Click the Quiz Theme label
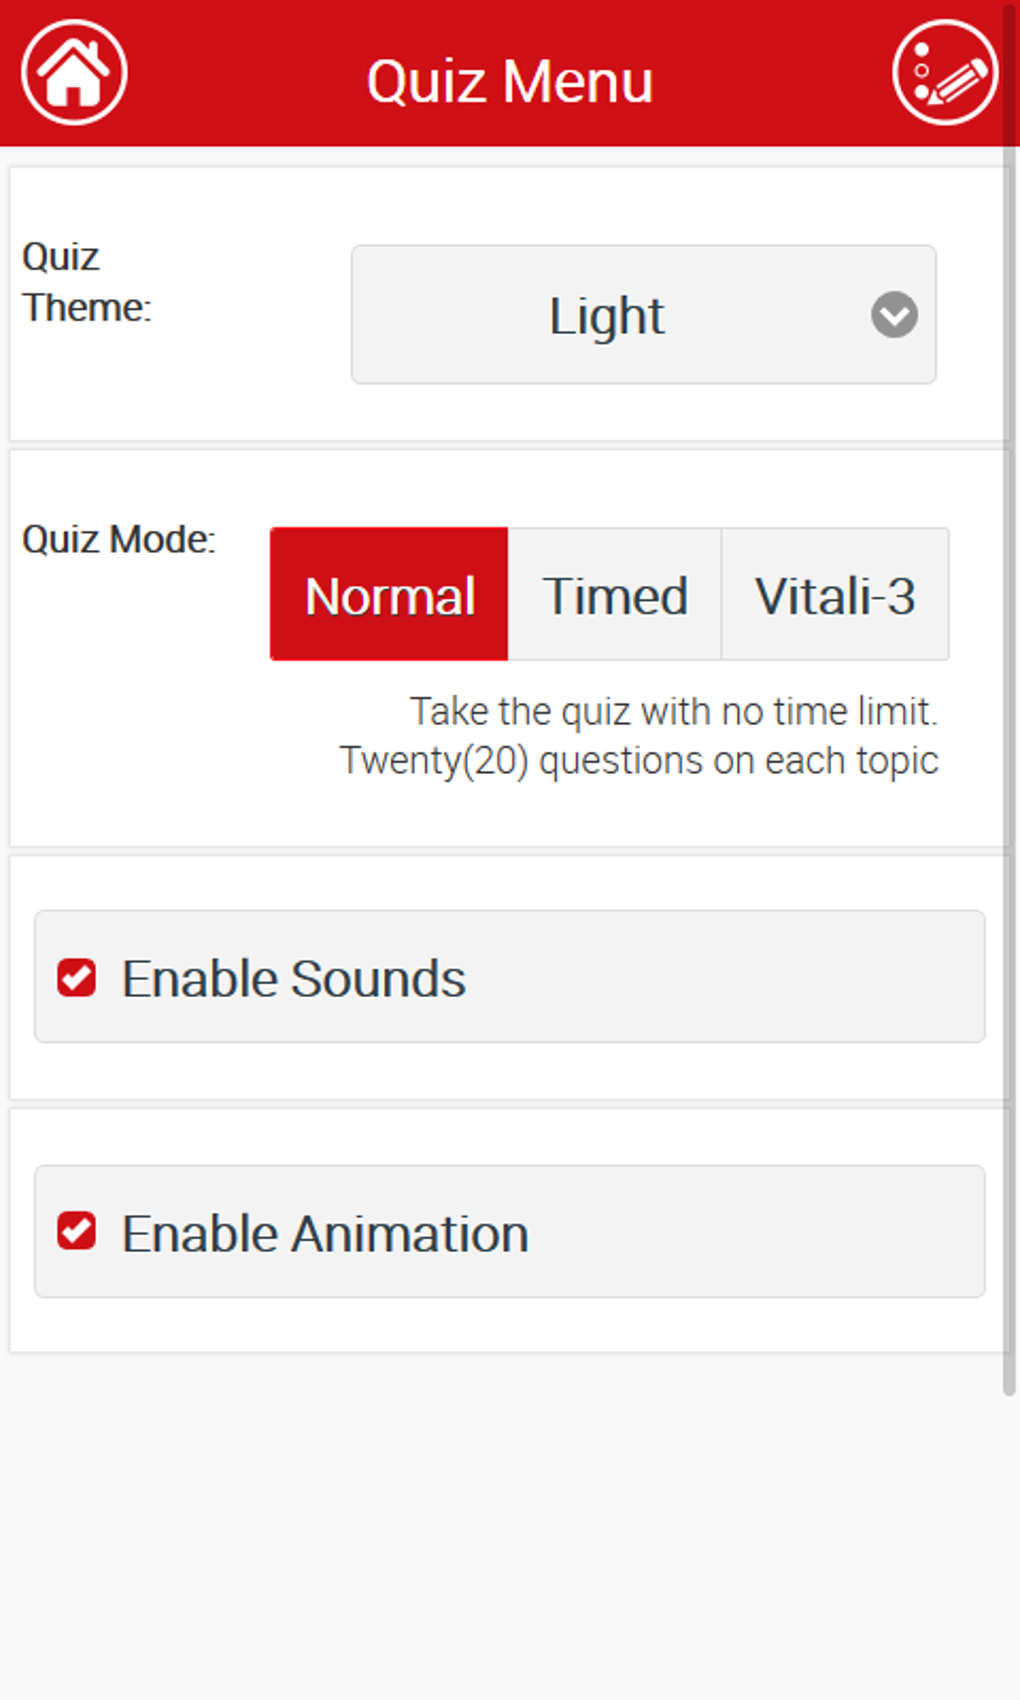1020x1700 pixels. [x=86, y=283]
